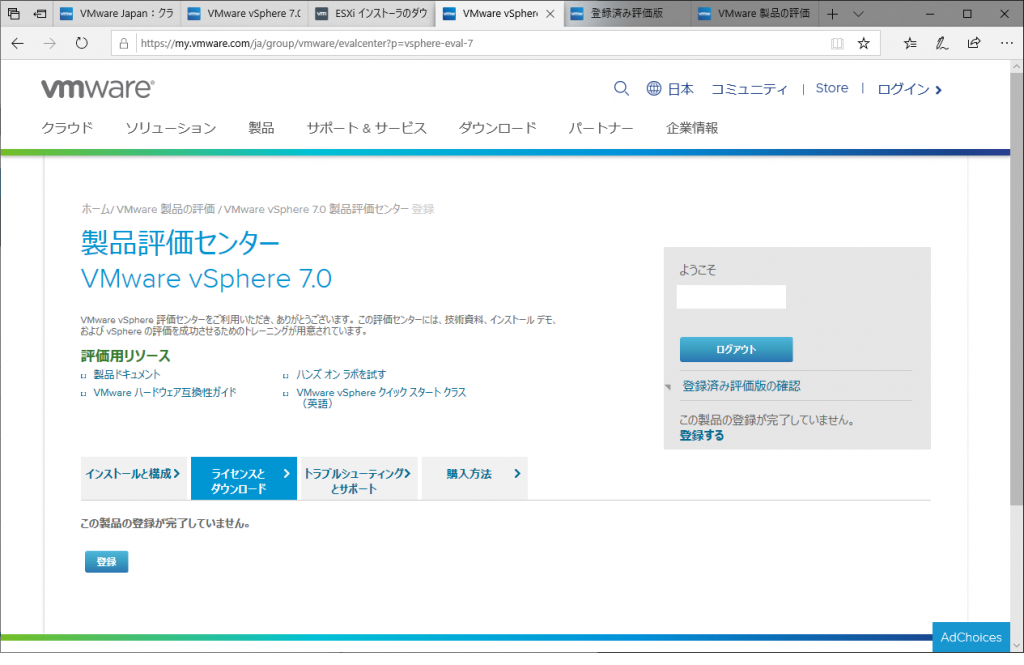Open the ソリューション menu
This screenshot has width=1024, height=665.
171,128
